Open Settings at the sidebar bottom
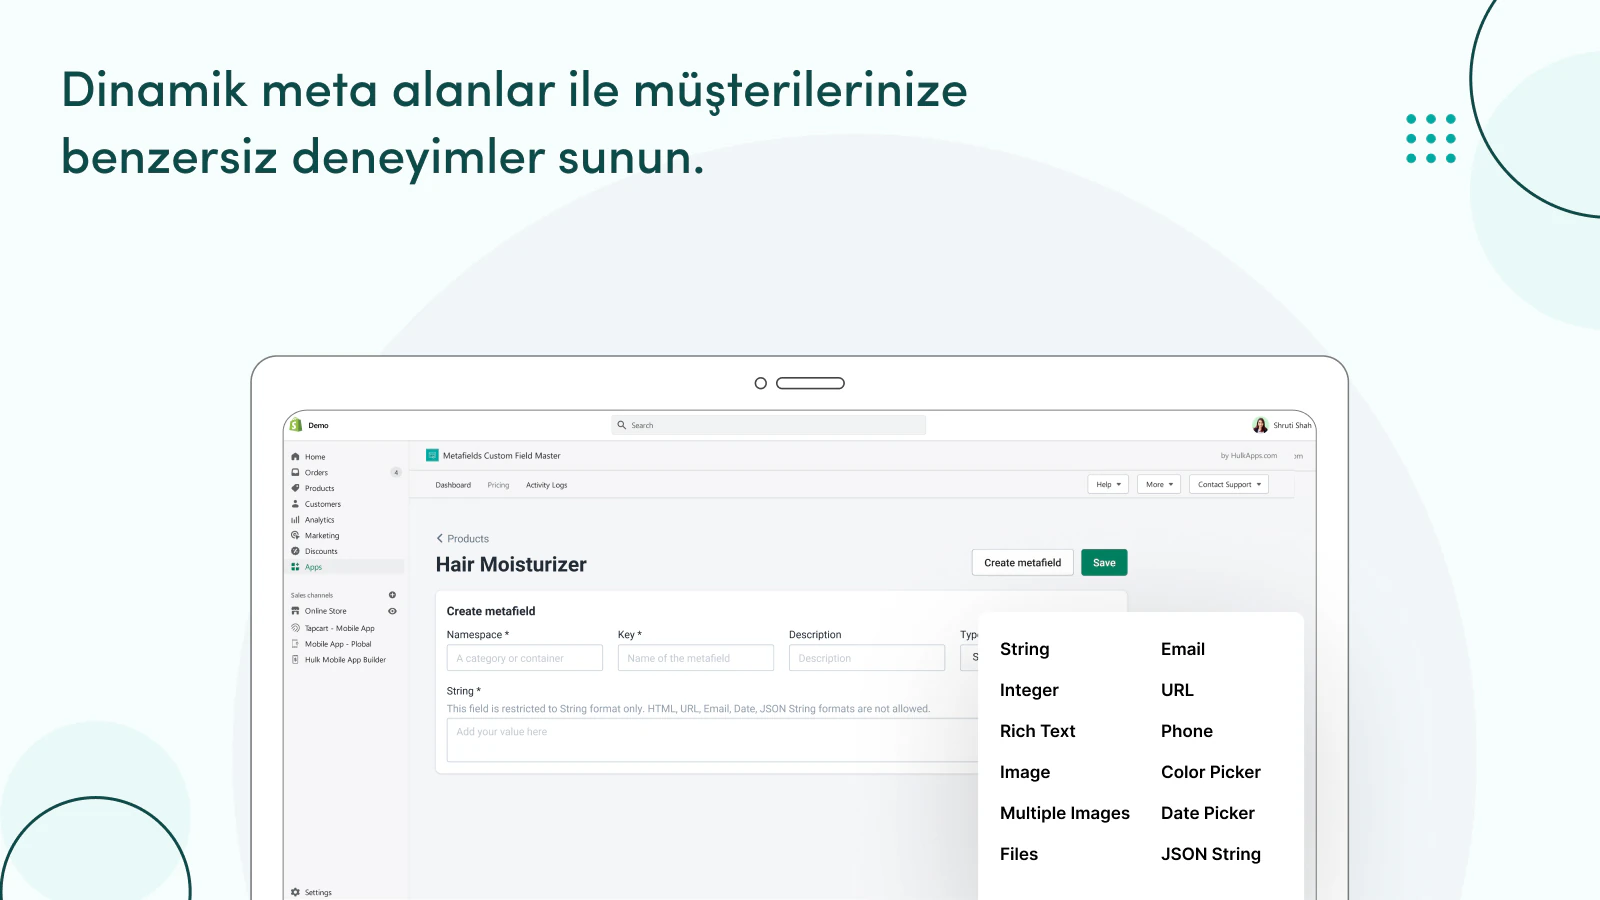1600x900 pixels. pos(318,892)
